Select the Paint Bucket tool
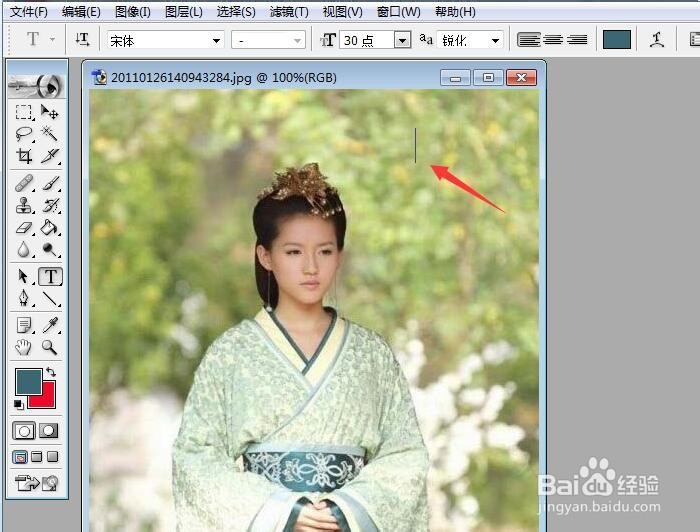Viewport: 700px width, 532px height. tap(49, 228)
